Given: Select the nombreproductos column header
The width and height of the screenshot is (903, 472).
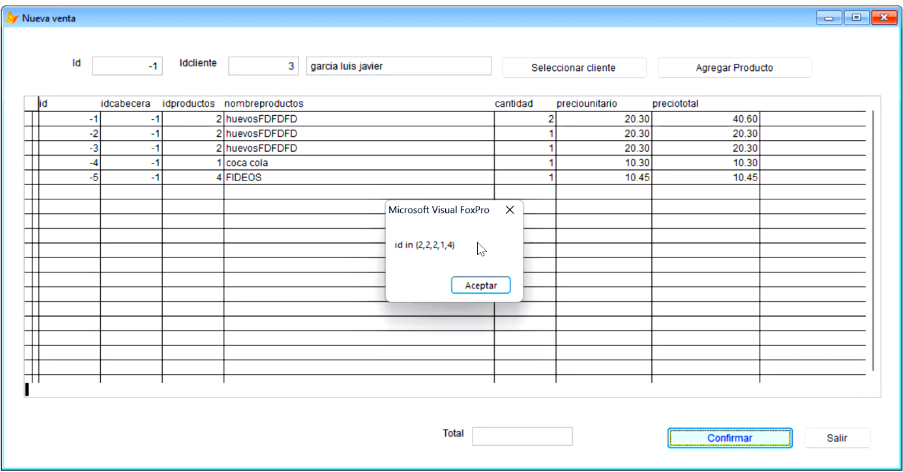Looking at the screenshot, I should coord(264,103).
